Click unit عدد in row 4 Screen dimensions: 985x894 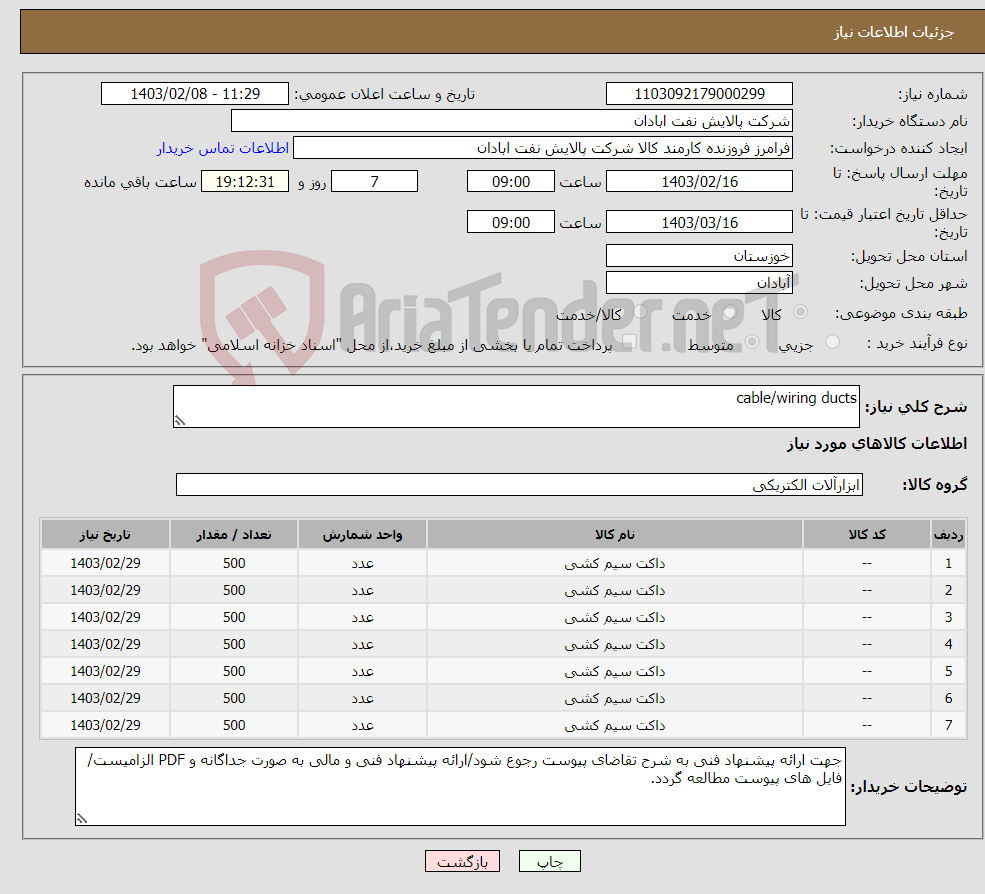(x=362, y=645)
